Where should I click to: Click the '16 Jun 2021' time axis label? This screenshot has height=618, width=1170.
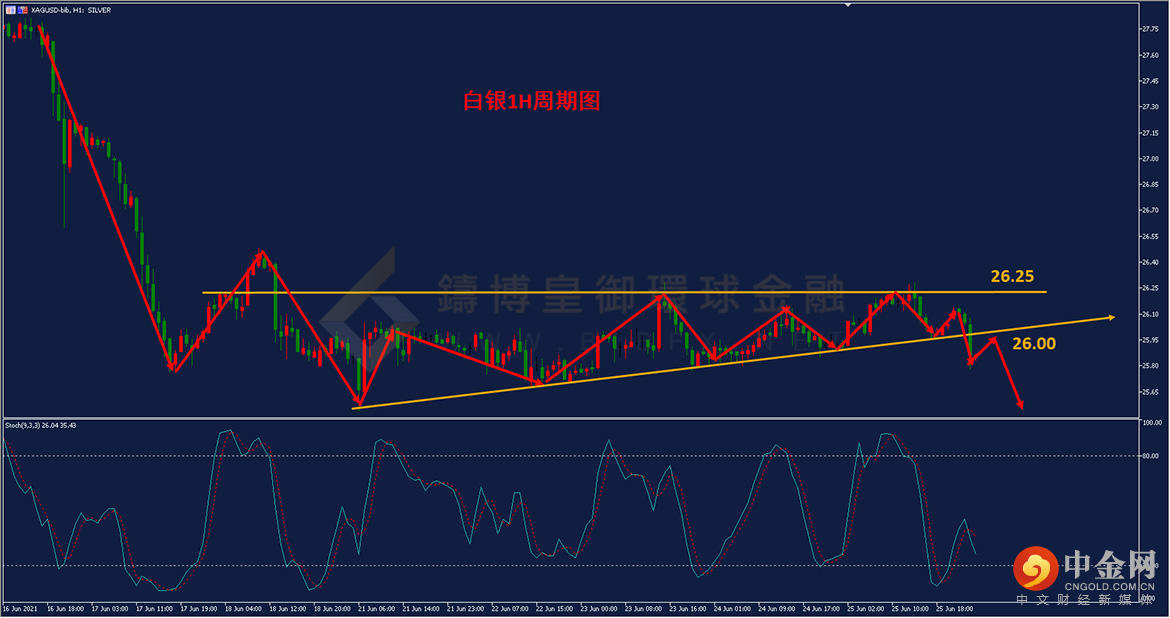pos(20,609)
